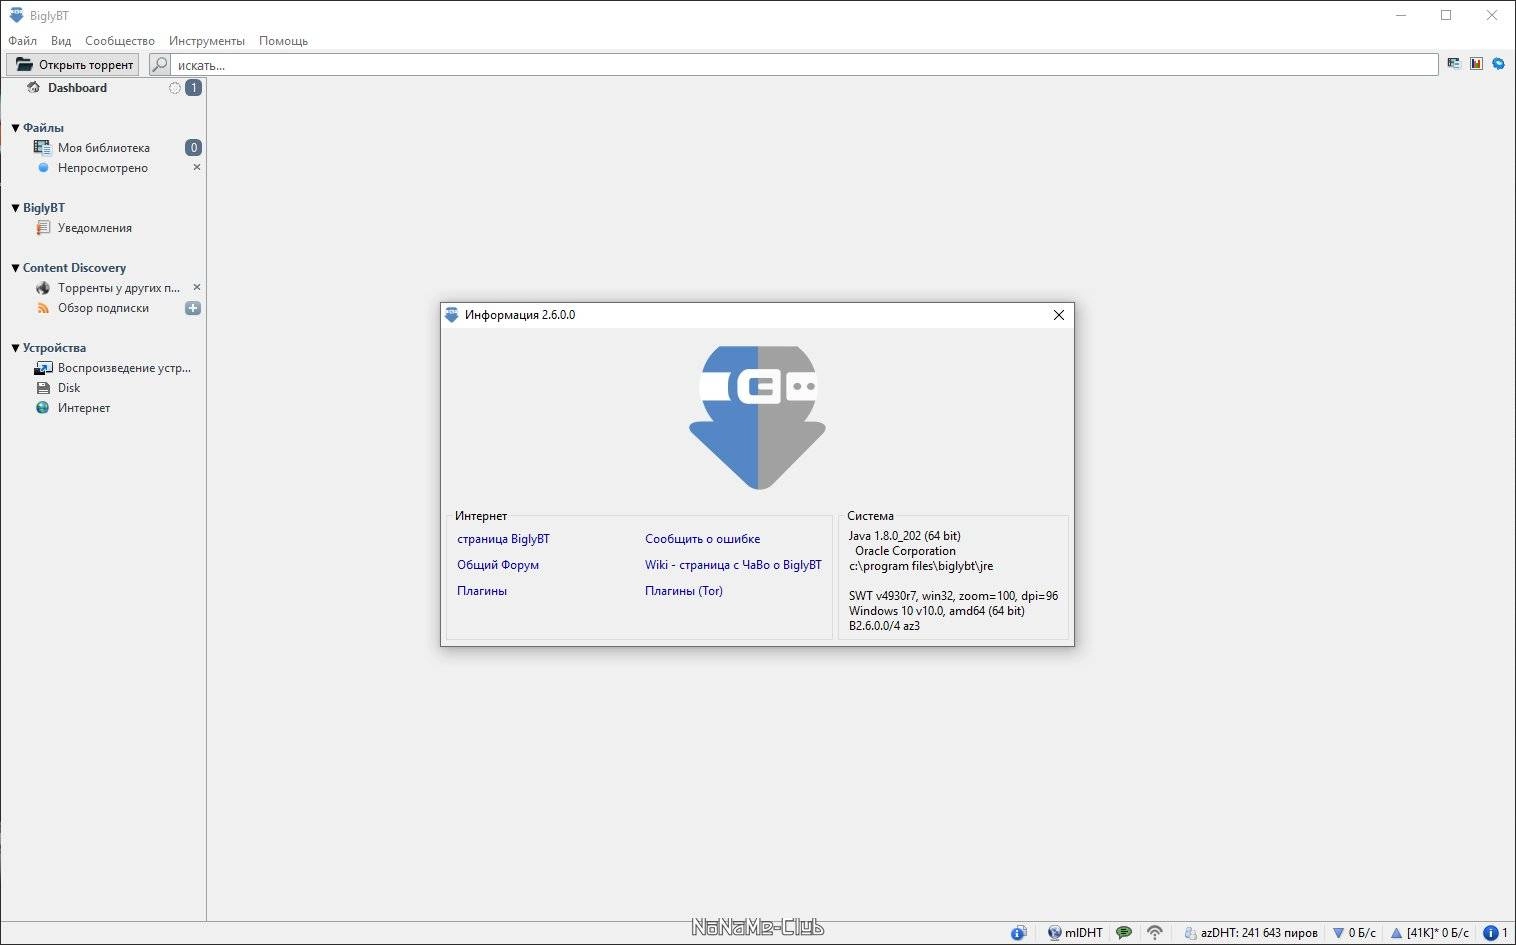1516x945 pixels.
Task: Click the Моя библиотека library icon
Action: [x=42, y=148]
